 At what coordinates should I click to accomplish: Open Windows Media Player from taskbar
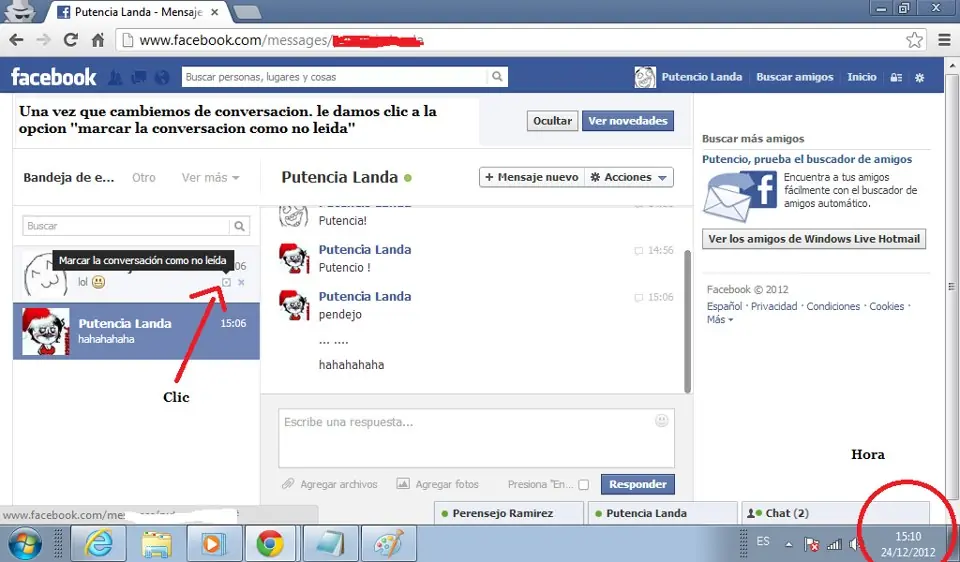point(214,544)
